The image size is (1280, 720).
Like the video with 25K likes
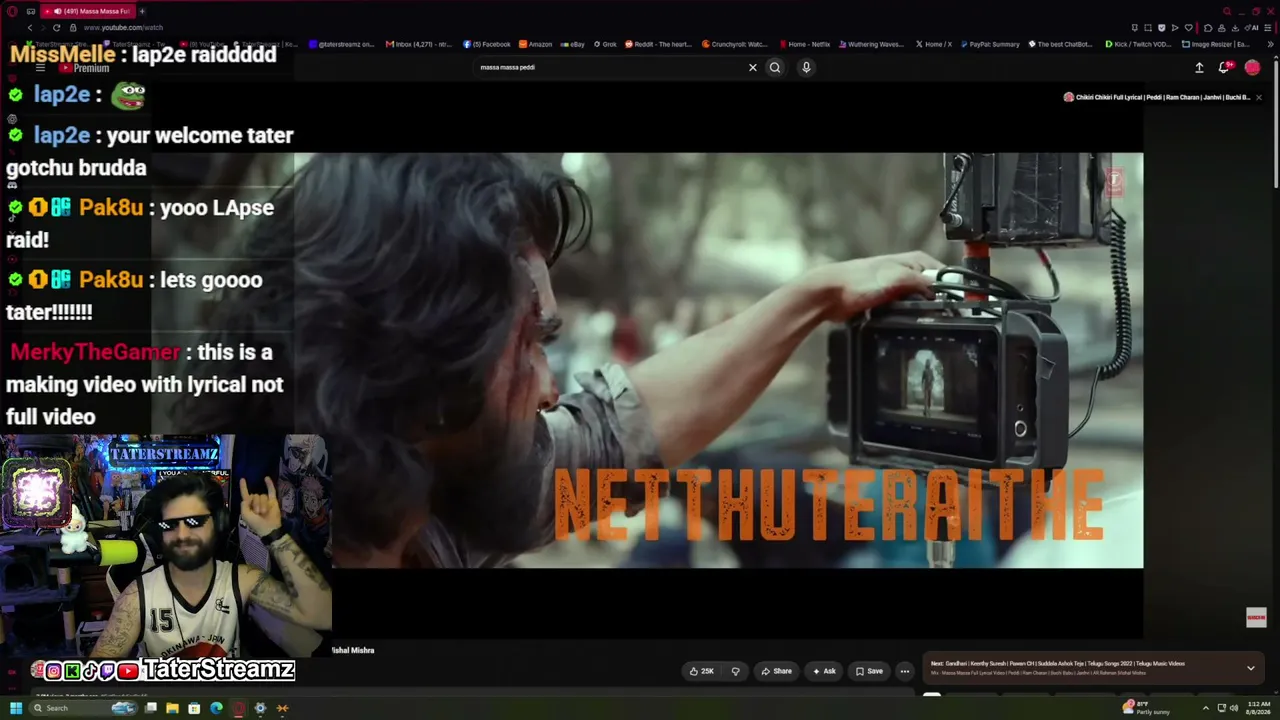click(701, 671)
